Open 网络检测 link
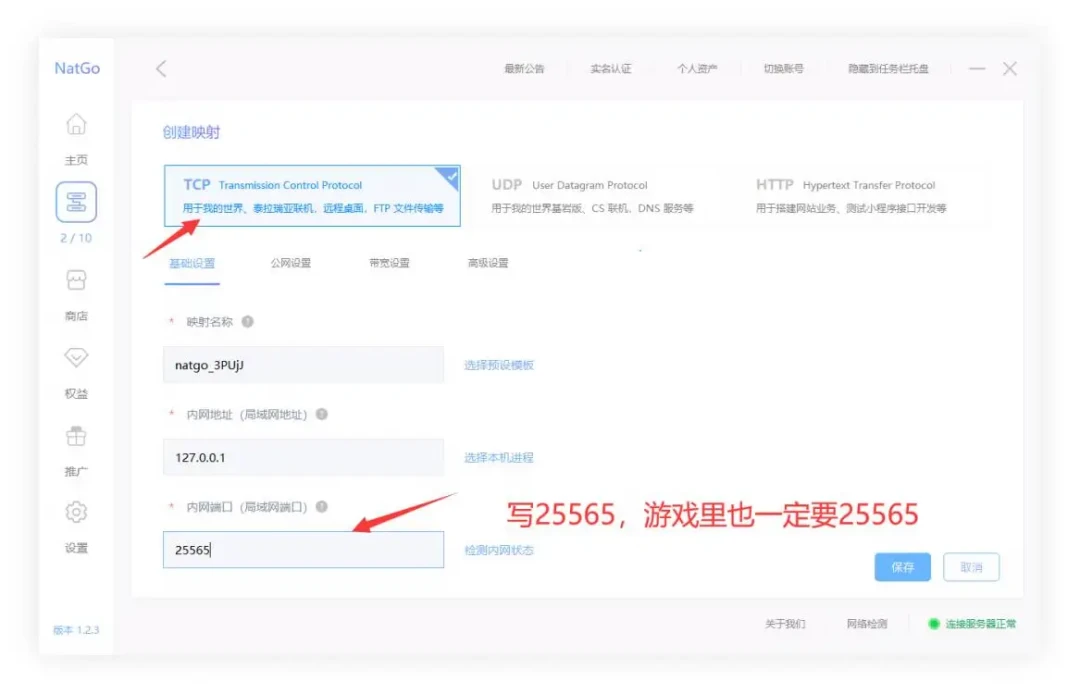Screen dimensions: 1080x694 click(867, 624)
